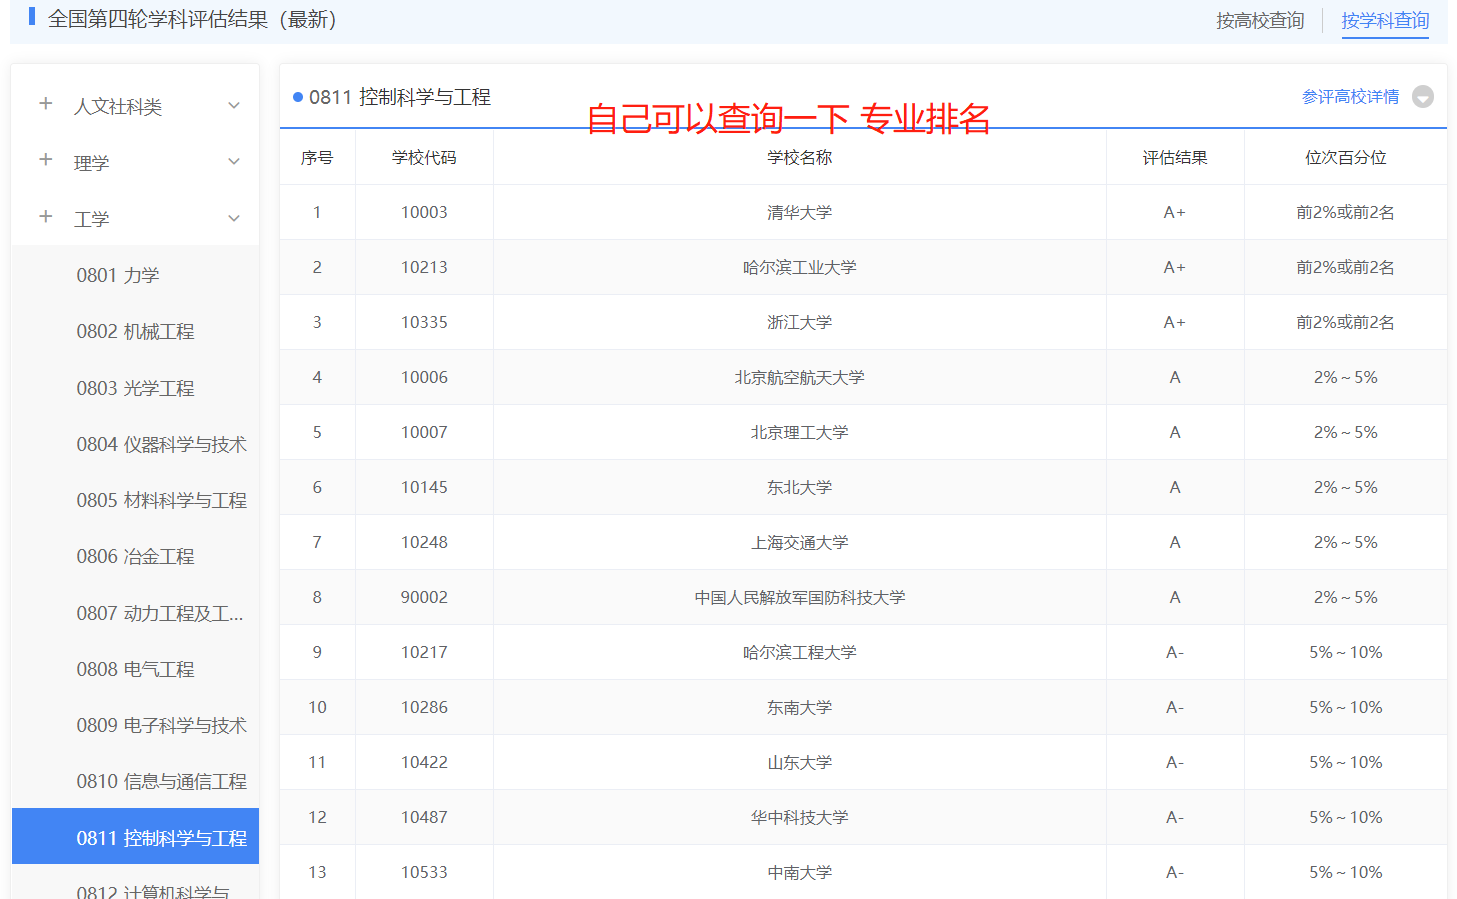The height and width of the screenshot is (899, 1457).
Task: Click the plus icon beside 人文社科类
Action: 44,104
